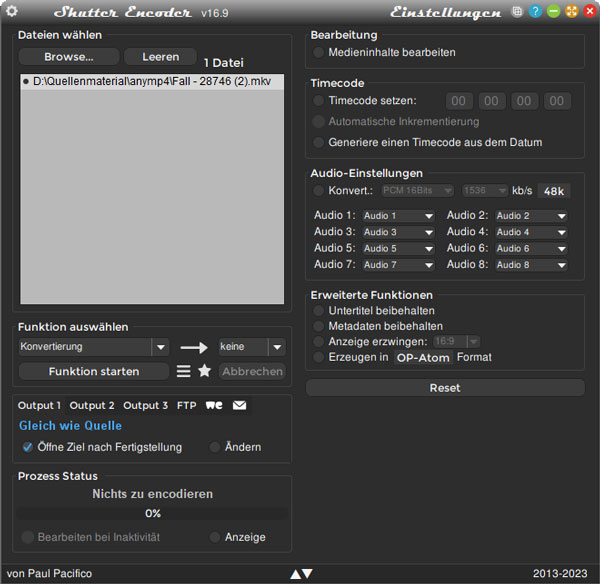
Task: Click the 48k sample rate value
Action: (554, 191)
